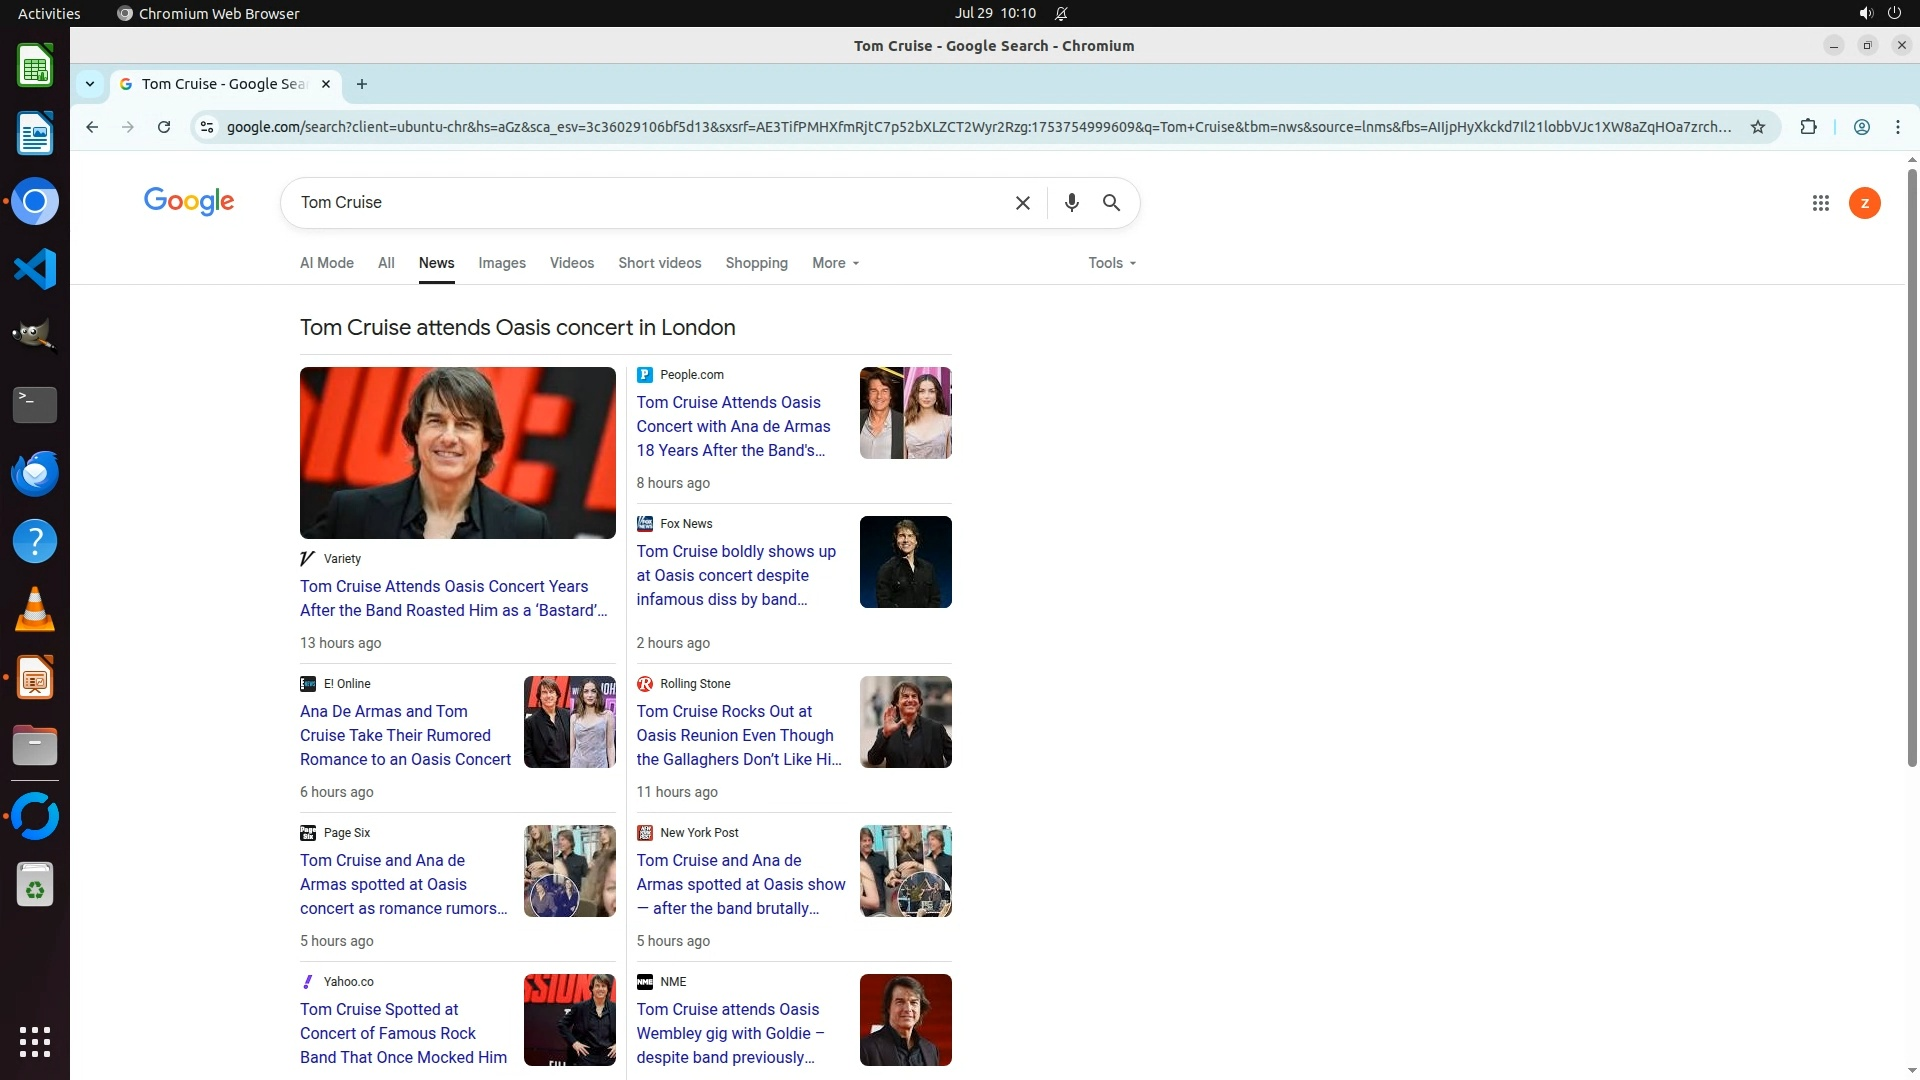Open the browser extensions puzzle icon
The width and height of the screenshot is (1920, 1080).
coord(1808,127)
